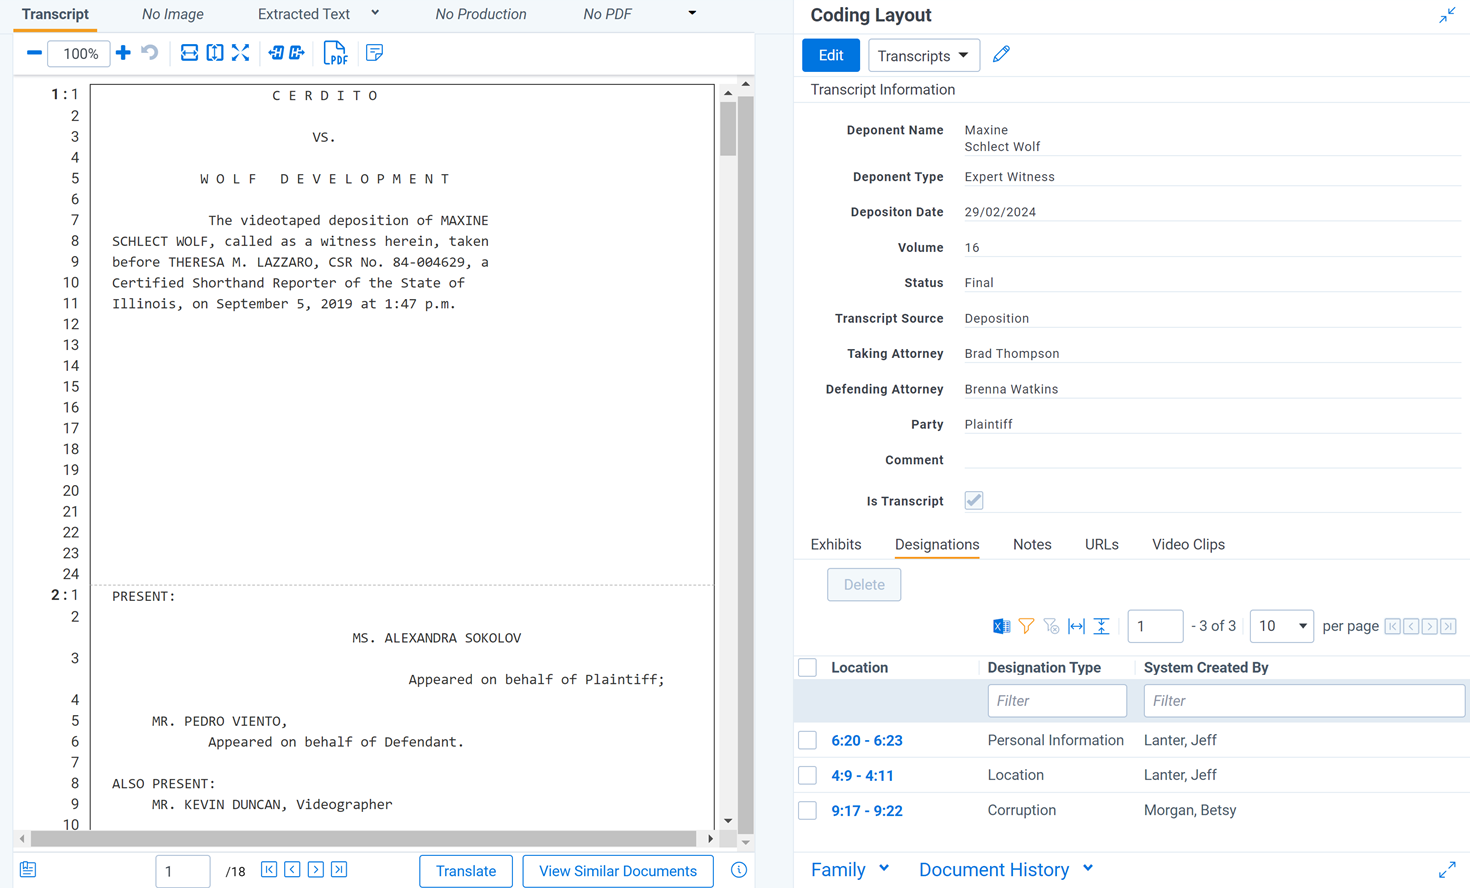1470x888 pixels.
Task: Select all designations via header checkbox
Action: 808,667
